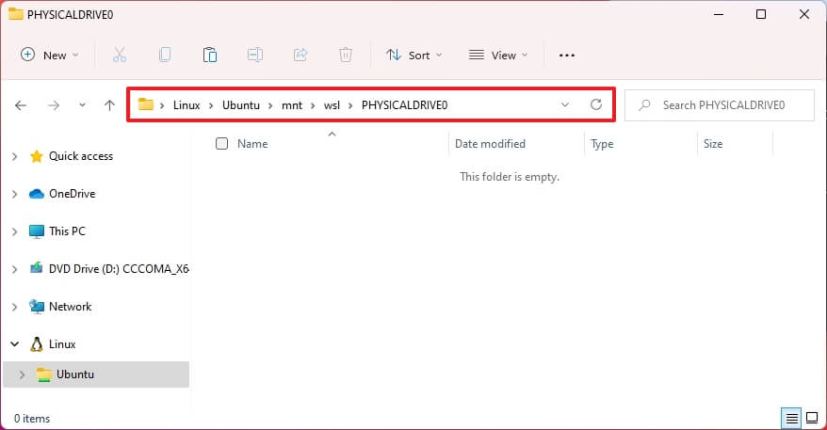This screenshot has height=430, width=827.
Task: Go forward with the right arrow
Action: (54, 106)
